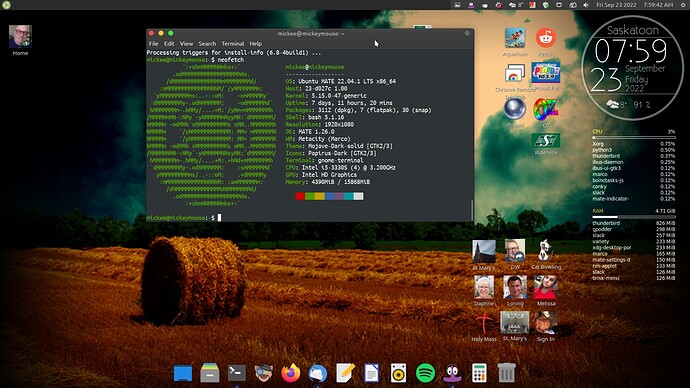Image resolution: width=690 pixels, height=388 pixels.
Task: Open the terminal View menu
Action: coord(187,44)
